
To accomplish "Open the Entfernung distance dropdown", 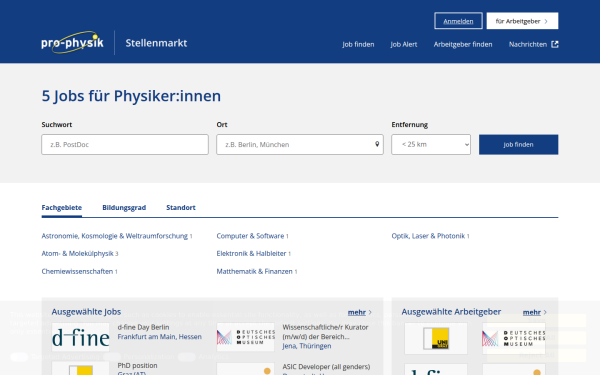I will click(x=431, y=144).
